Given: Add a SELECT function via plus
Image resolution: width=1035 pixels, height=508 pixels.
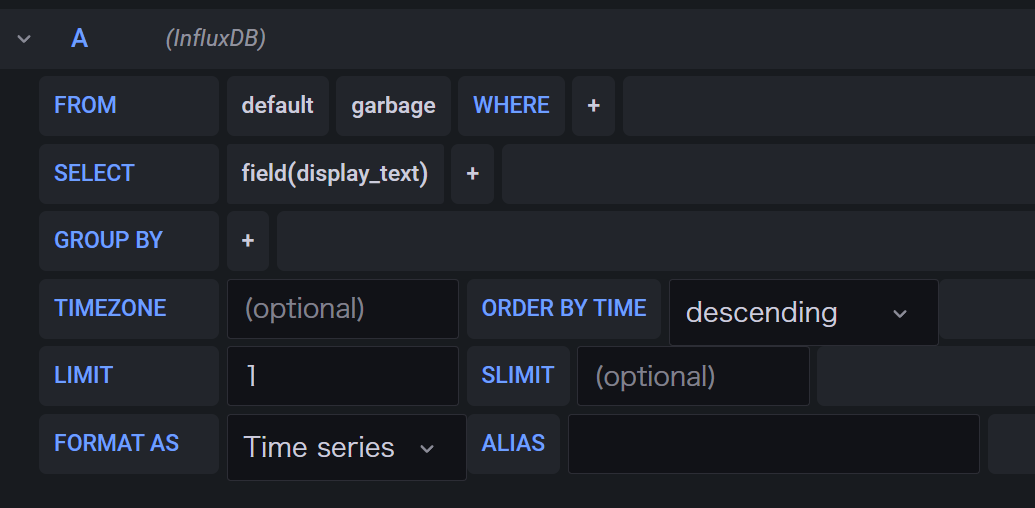Looking at the screenshot, I should 473,174.
